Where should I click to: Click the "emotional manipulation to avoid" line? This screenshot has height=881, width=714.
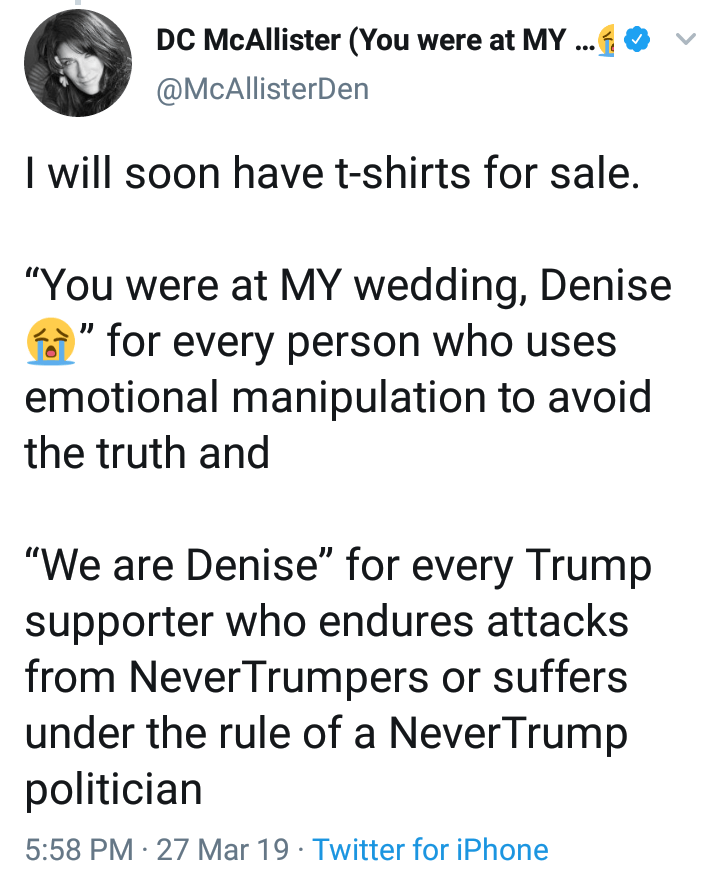click(x=337, y=398)
